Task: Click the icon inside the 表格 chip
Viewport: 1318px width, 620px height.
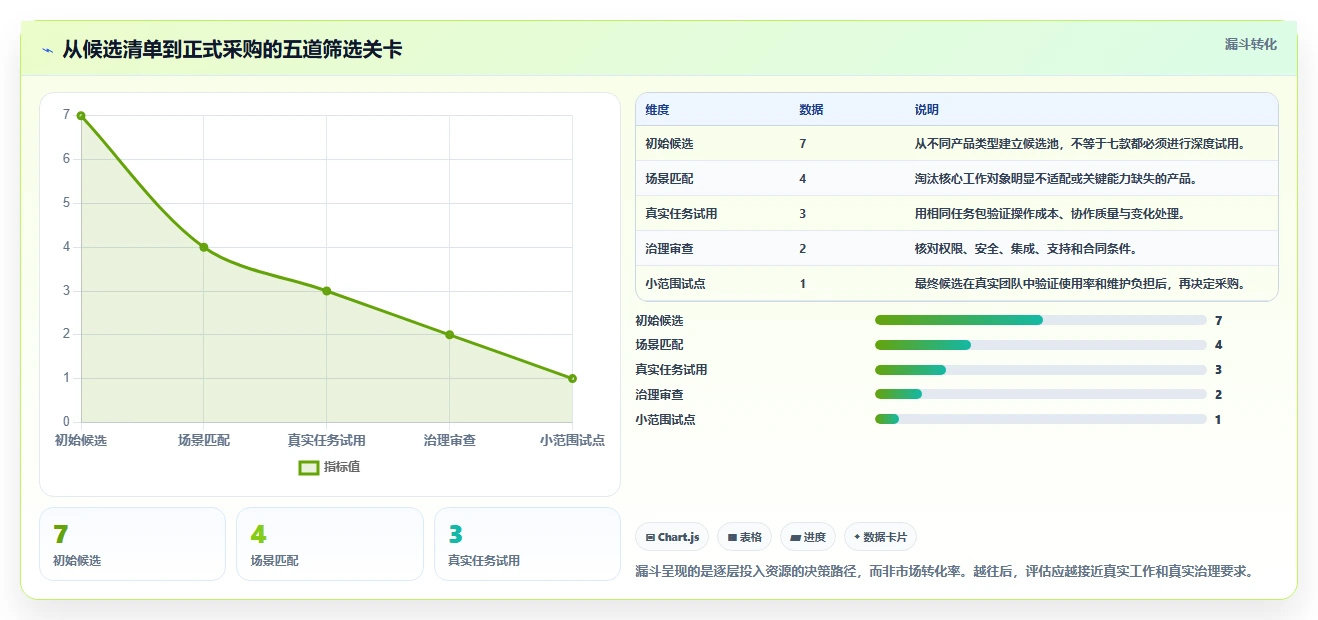Action: click(732, 537)
